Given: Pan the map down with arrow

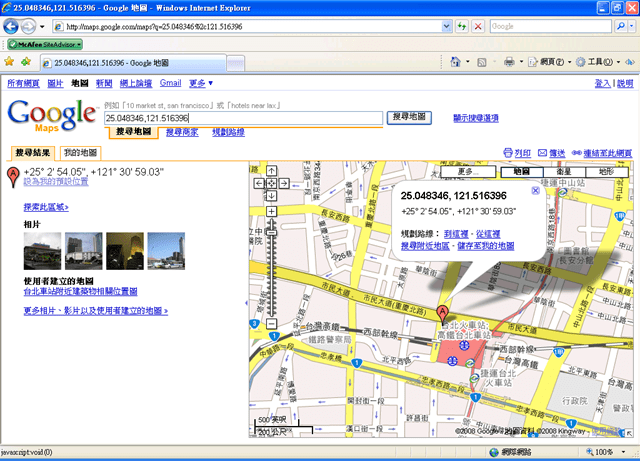Looking at the screenshot, I should pyautogui.click(x=271, y=196).
